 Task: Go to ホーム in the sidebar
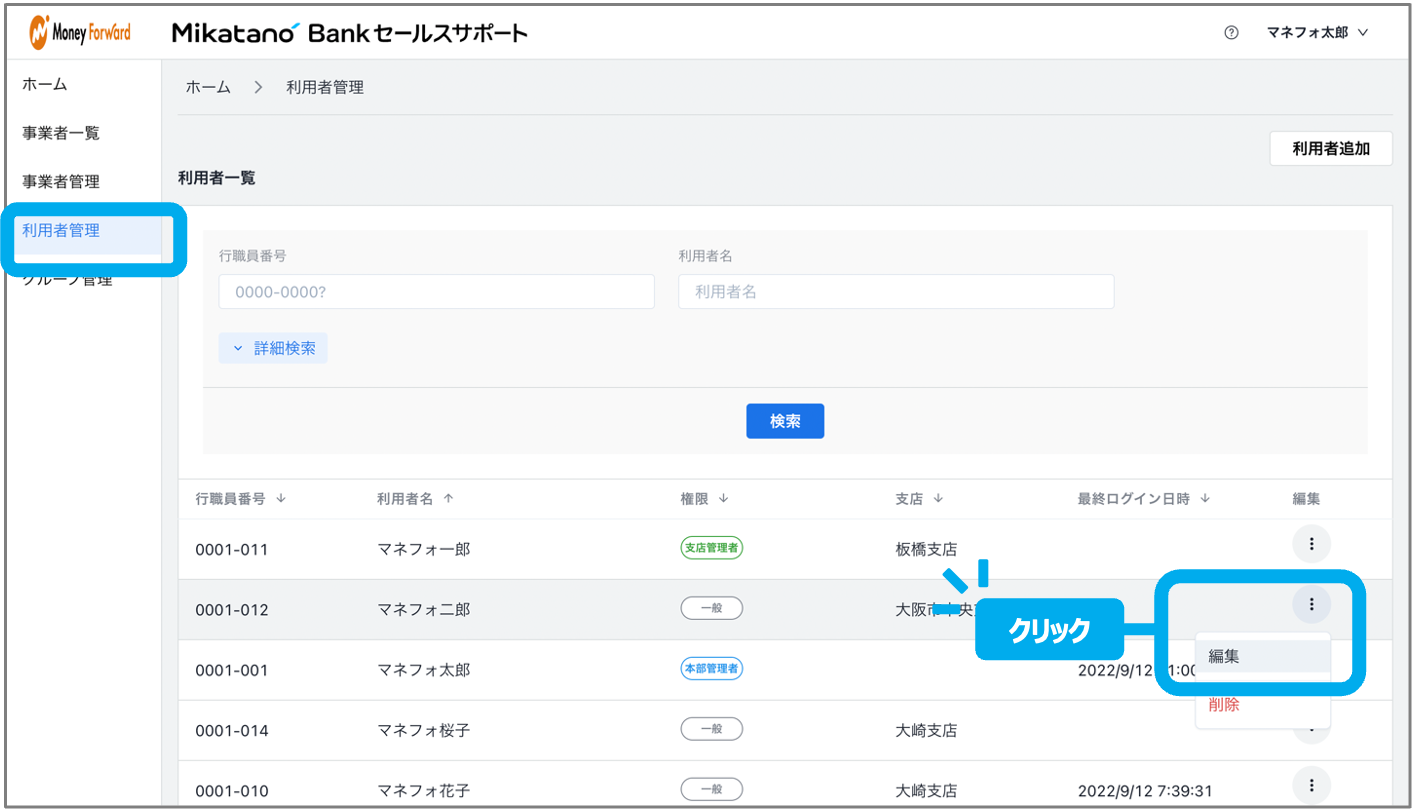[x=45, y=84]
